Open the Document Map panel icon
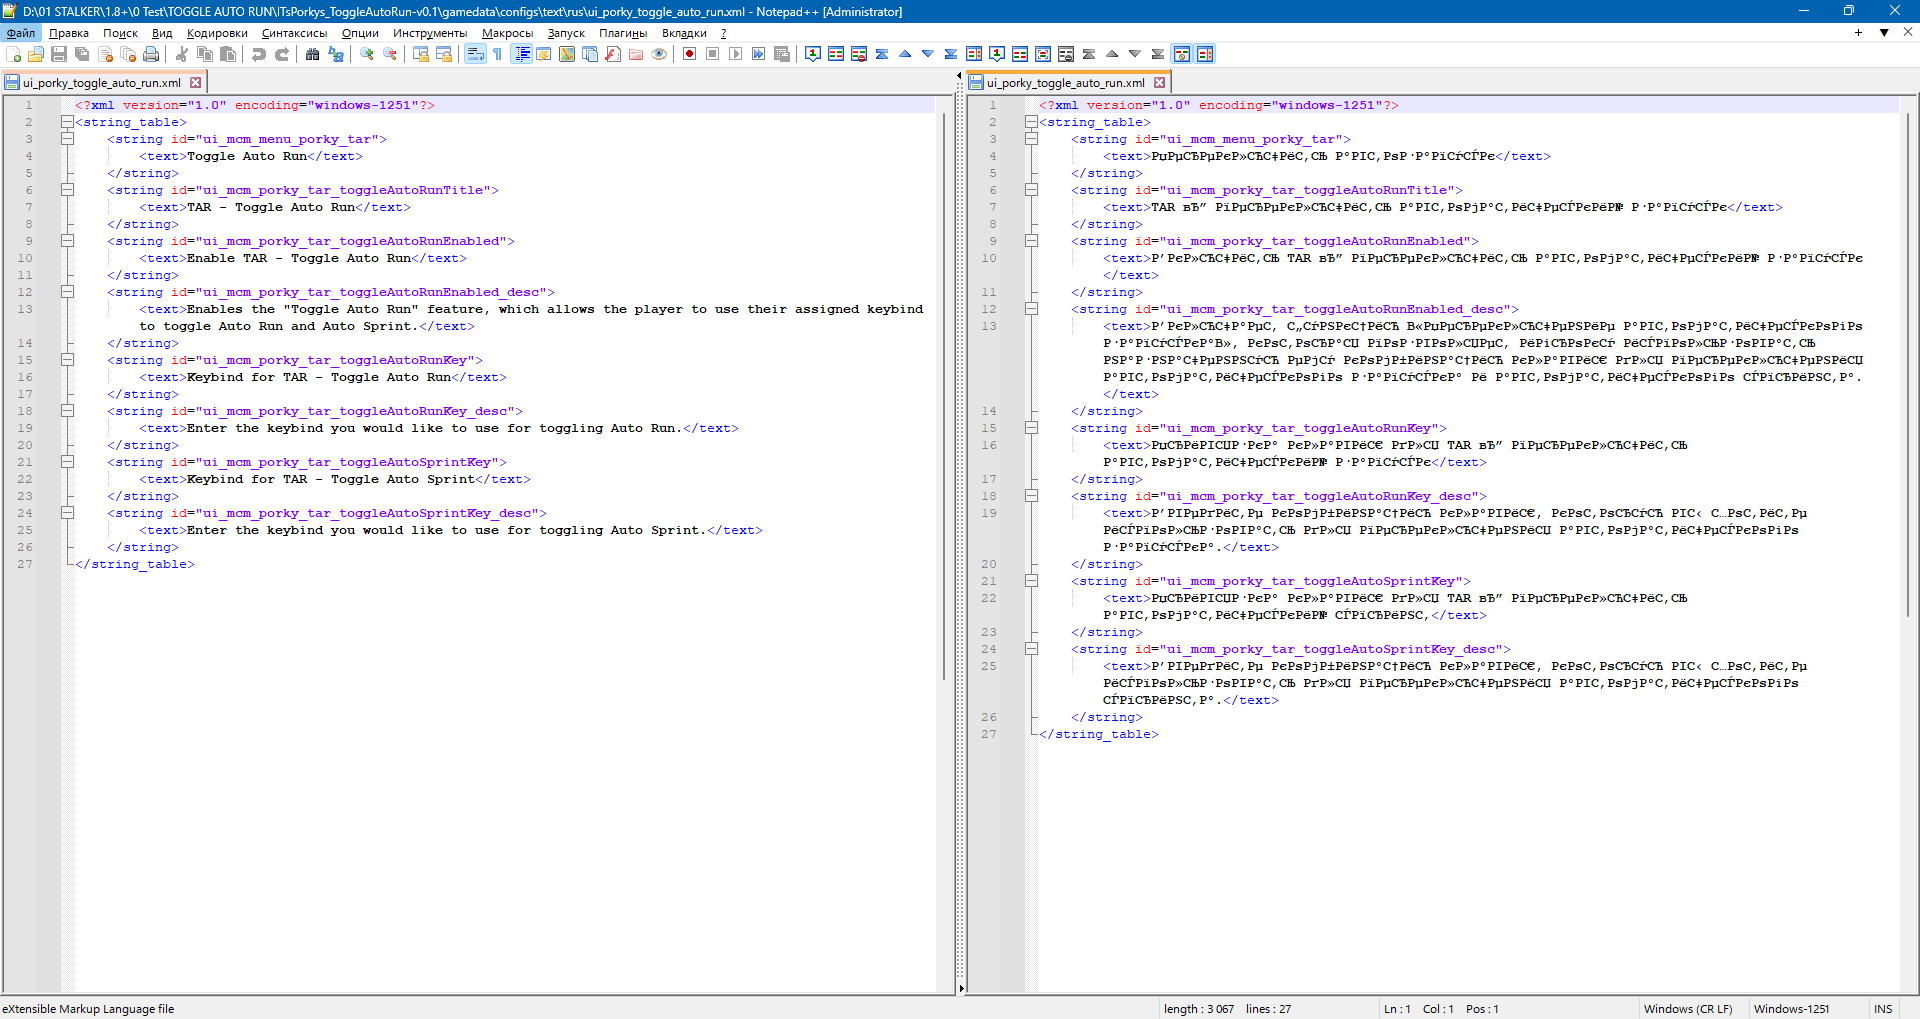Image resolution: width=1920 pixels, height=1019 pixels. [x=567, y=54]
